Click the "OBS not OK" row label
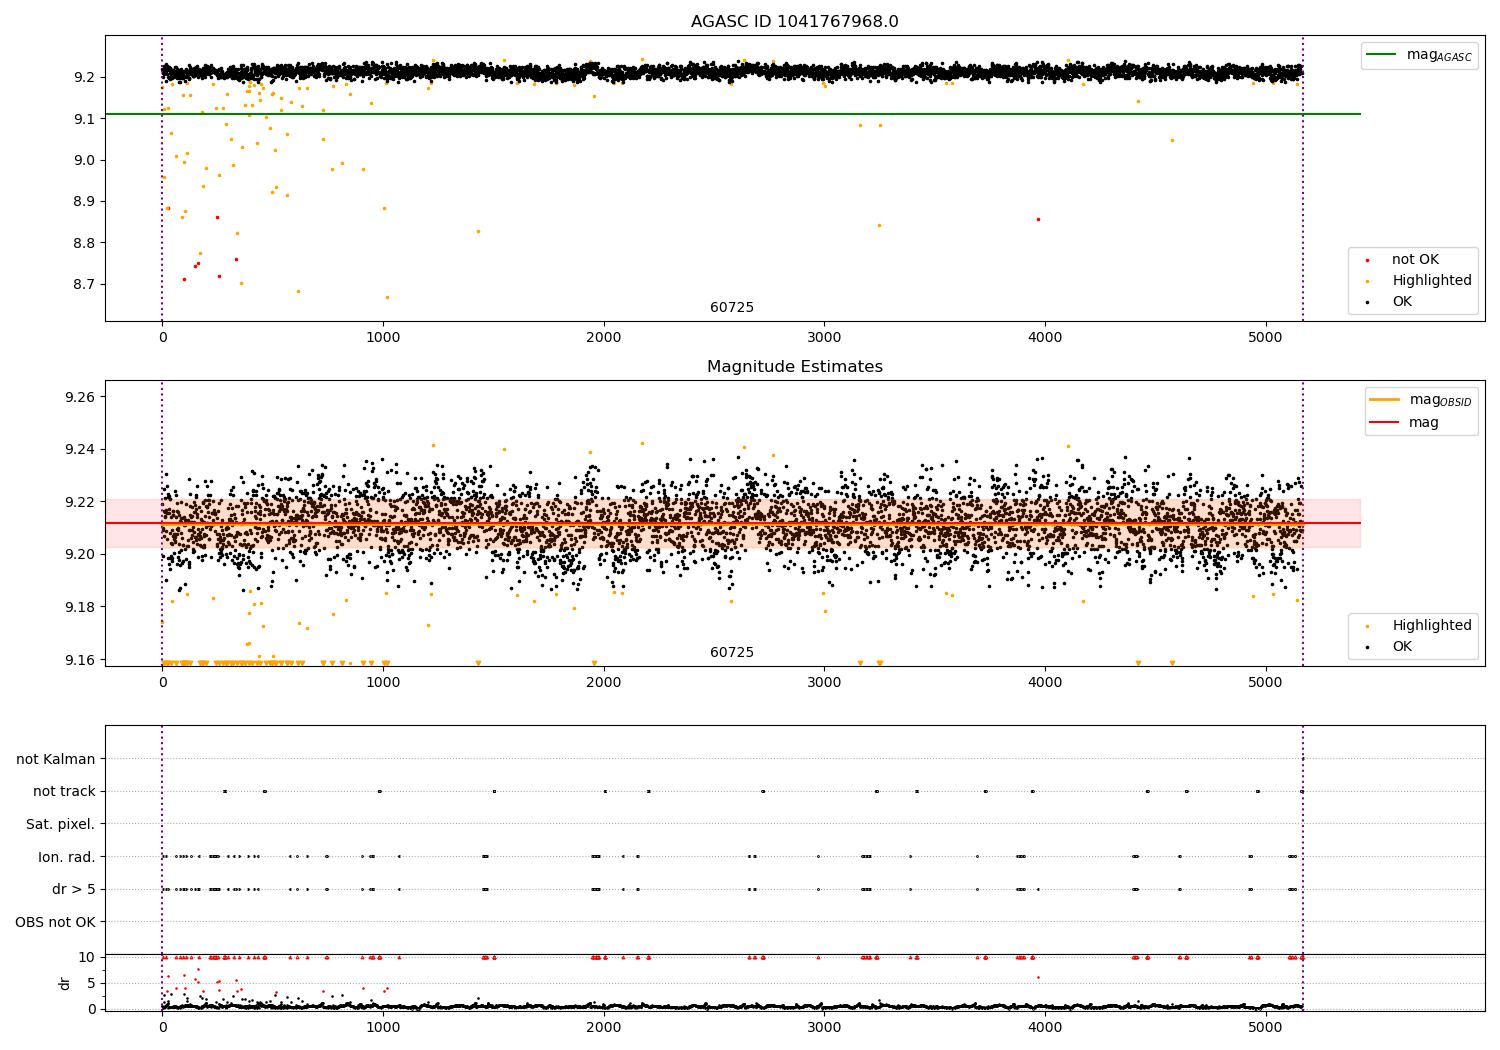 click(56, 922)
